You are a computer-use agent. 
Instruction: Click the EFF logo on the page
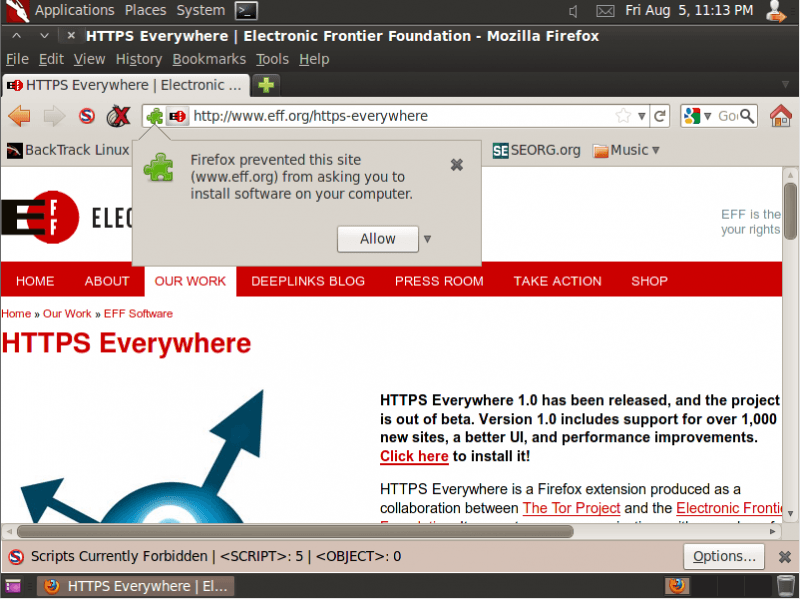pyautogui.click(x=40, y=218)
